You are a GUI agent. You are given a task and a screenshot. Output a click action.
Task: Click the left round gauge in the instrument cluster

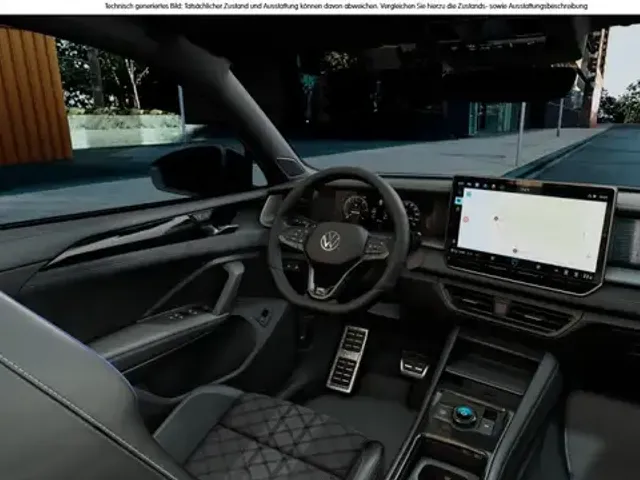click(356, 209)
